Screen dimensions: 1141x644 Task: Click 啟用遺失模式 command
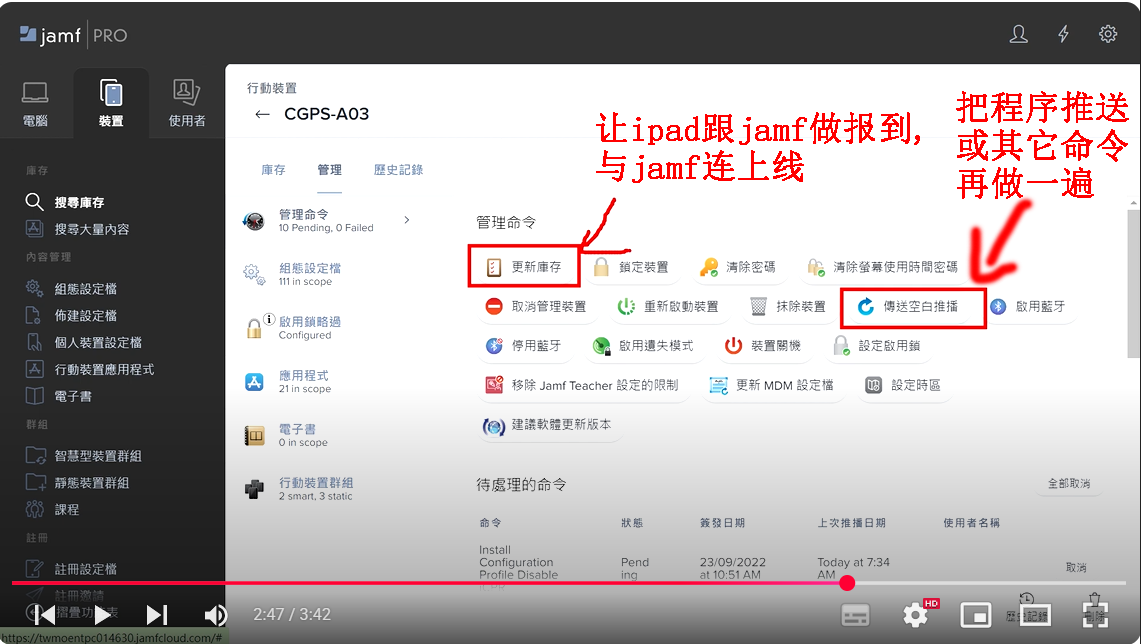tap(643, 346)
